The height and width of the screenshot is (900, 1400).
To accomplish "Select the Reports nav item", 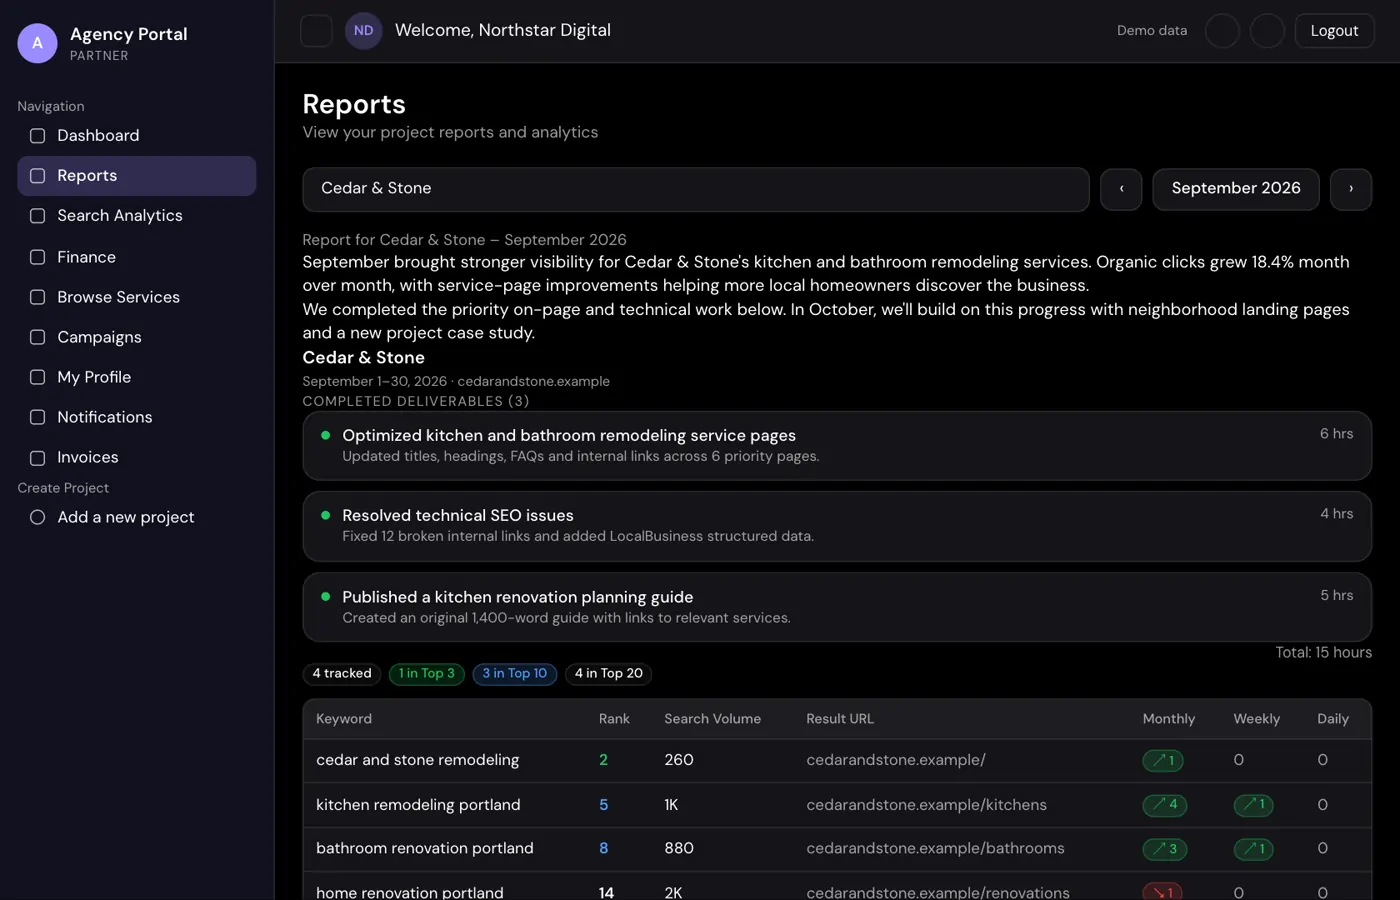I will click(137, 176).
